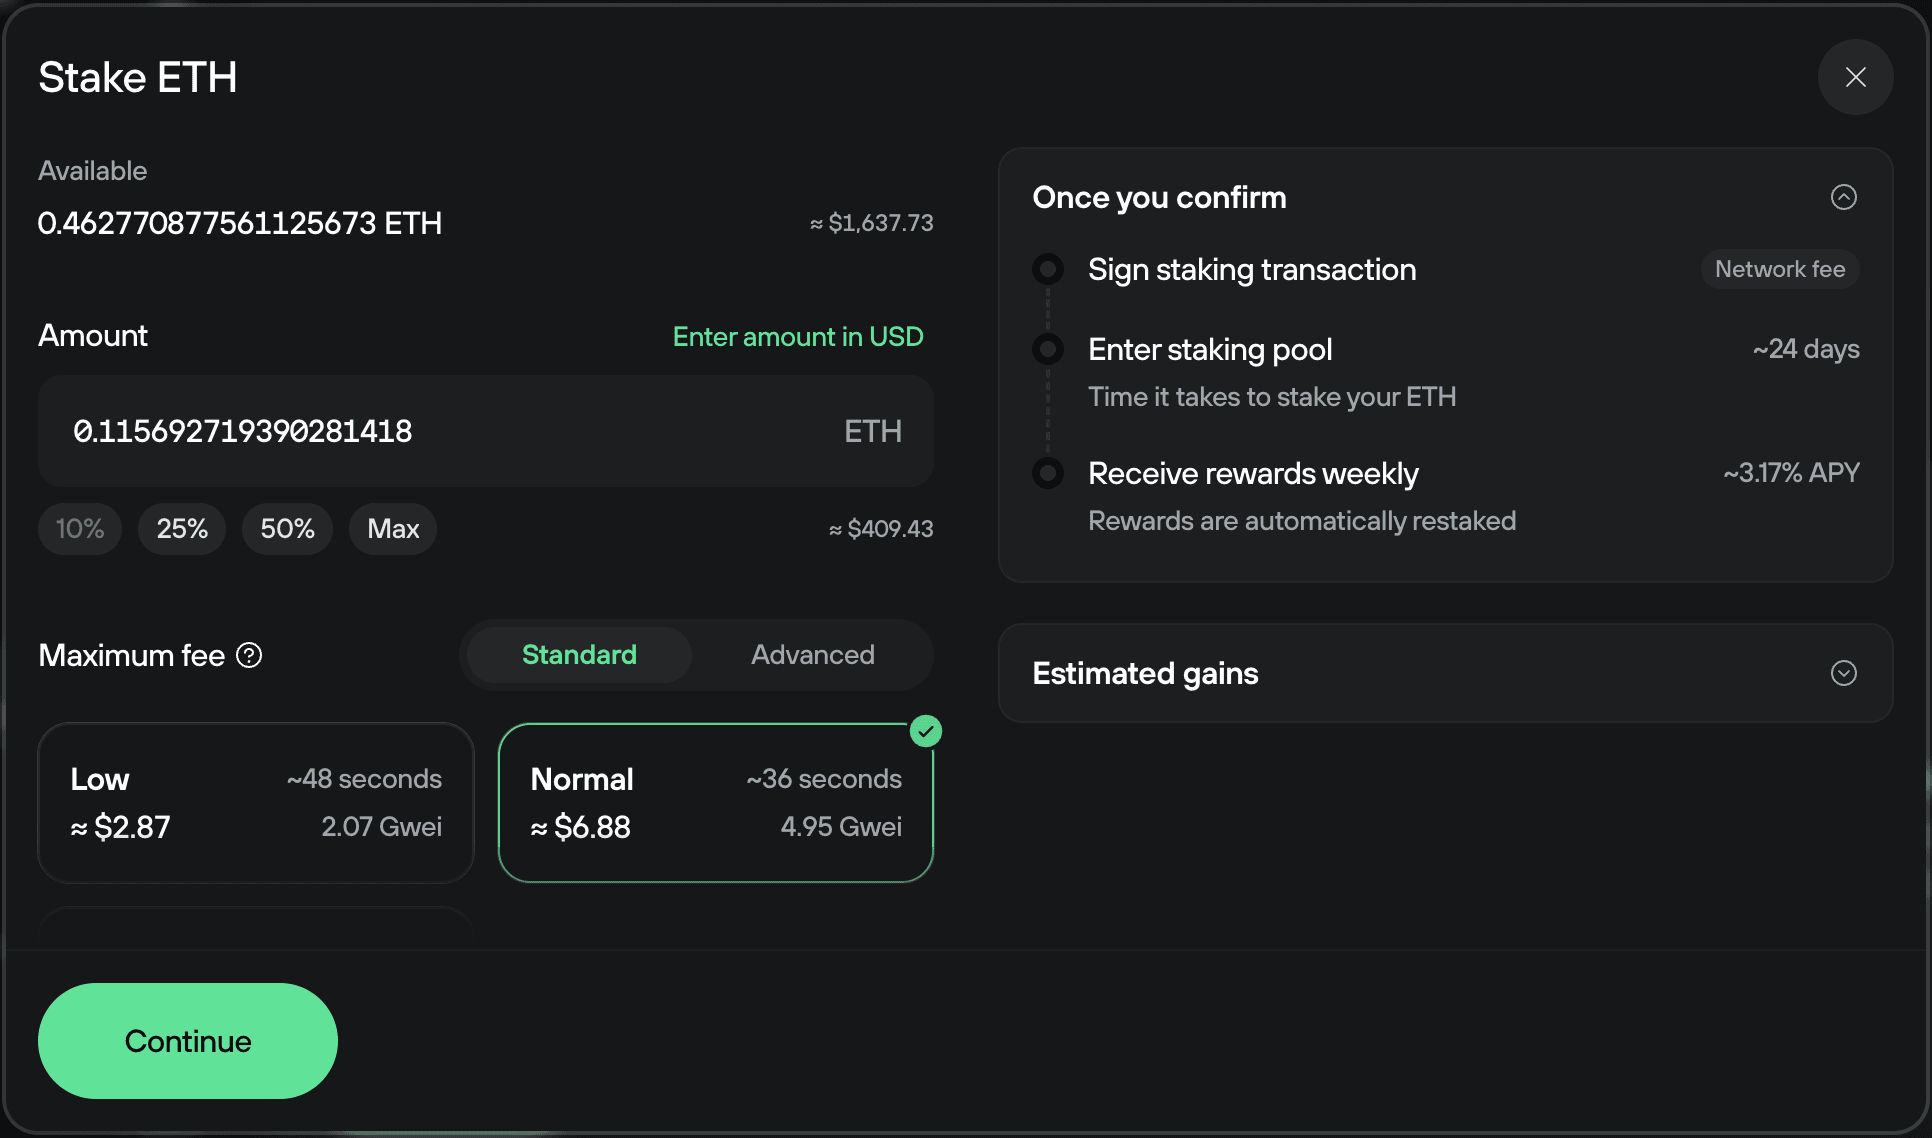Open the 50% amount selector
Screen dimensions: 1932x1138
click(x=287, y=529)
